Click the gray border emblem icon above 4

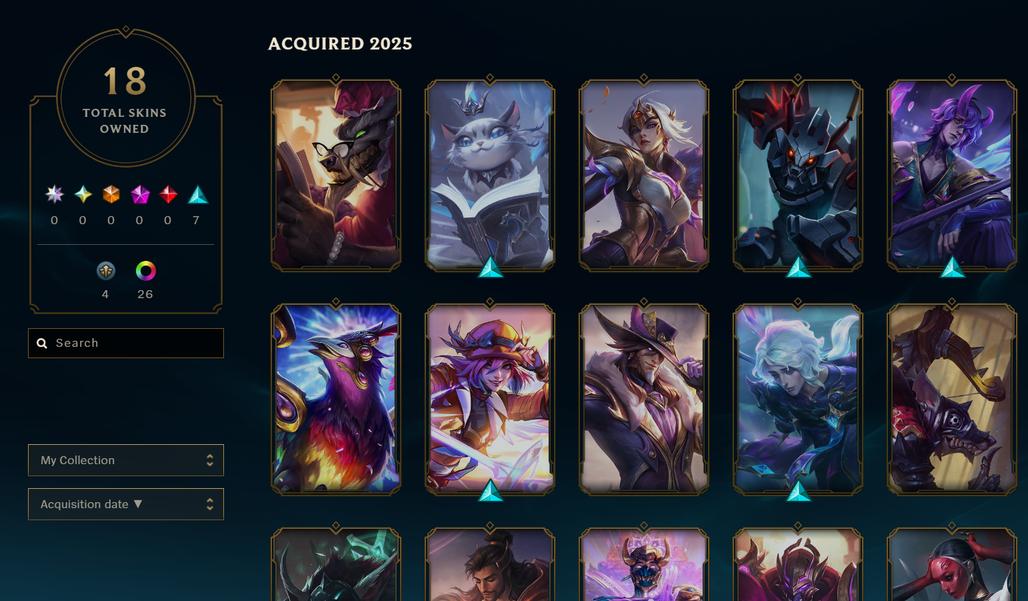(106, 271)
